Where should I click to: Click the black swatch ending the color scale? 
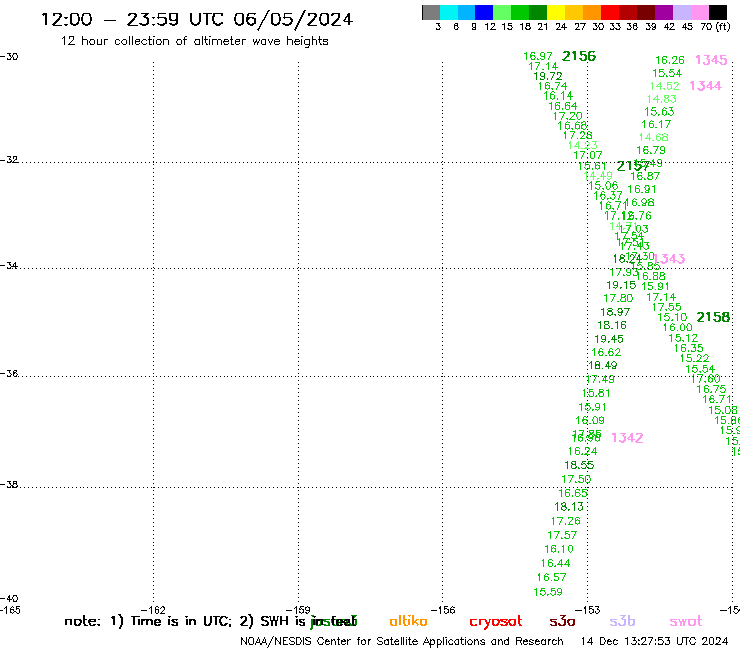[x=718, y=13]
